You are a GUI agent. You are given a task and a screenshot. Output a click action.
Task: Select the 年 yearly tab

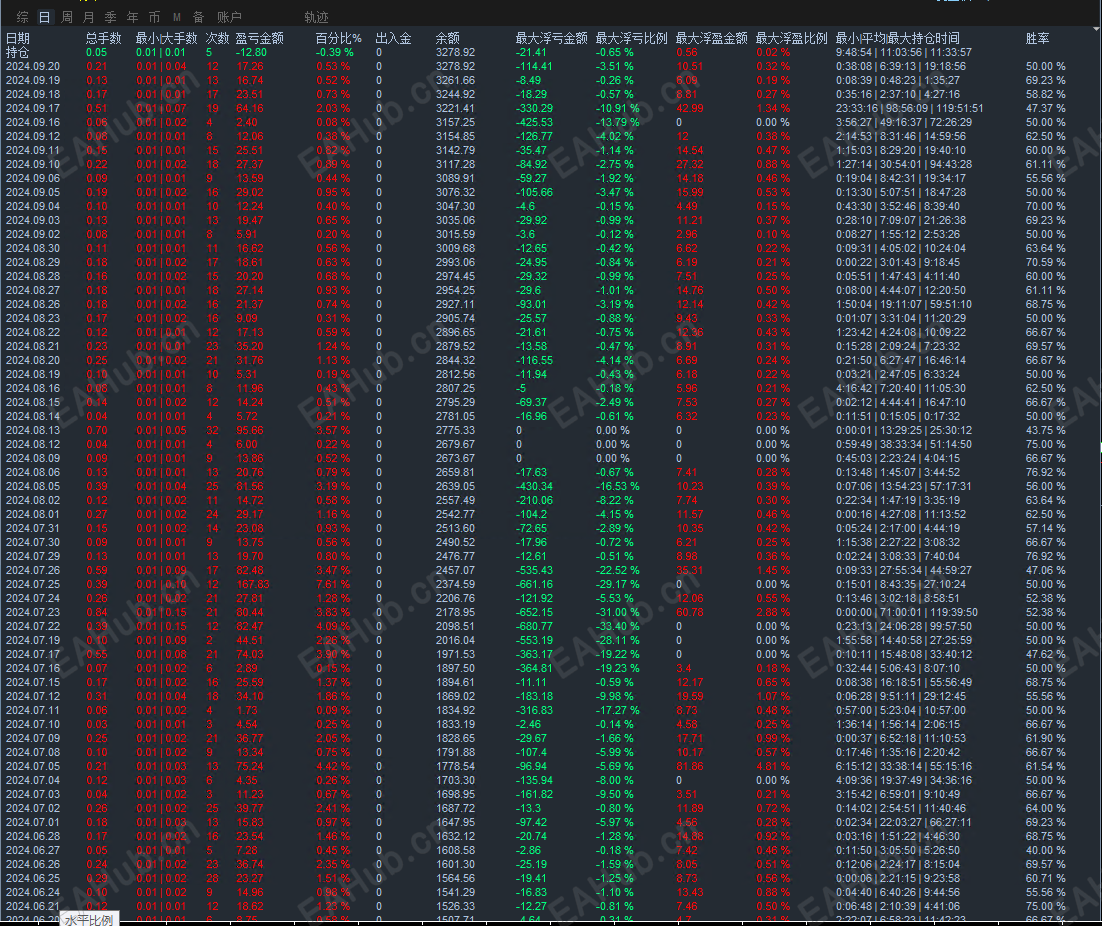pos(132,17)
